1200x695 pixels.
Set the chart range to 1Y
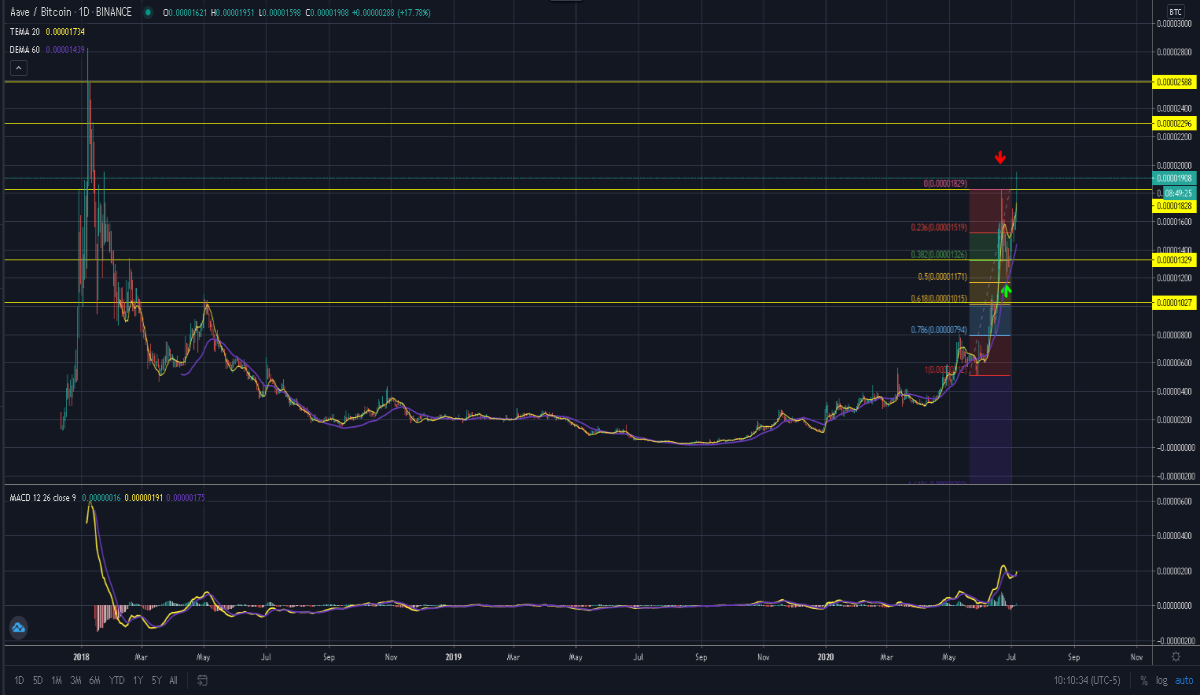[137, 680]
